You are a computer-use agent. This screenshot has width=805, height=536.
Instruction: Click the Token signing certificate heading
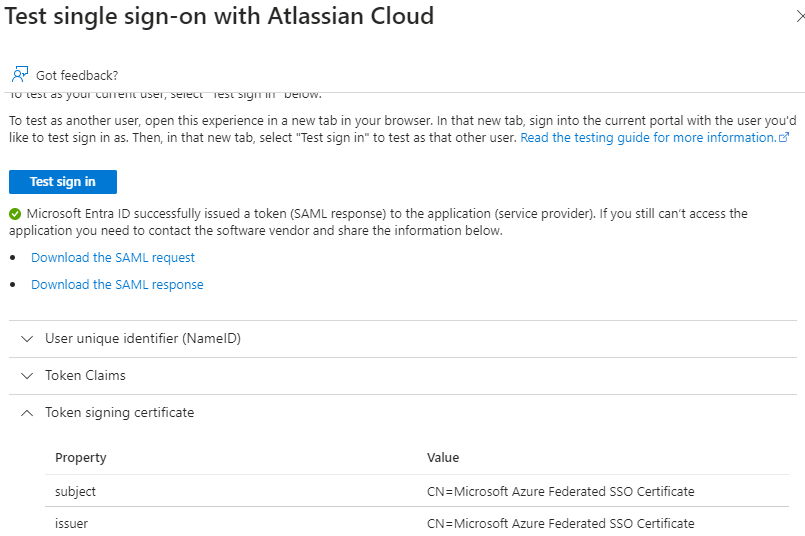click(120, 412)
